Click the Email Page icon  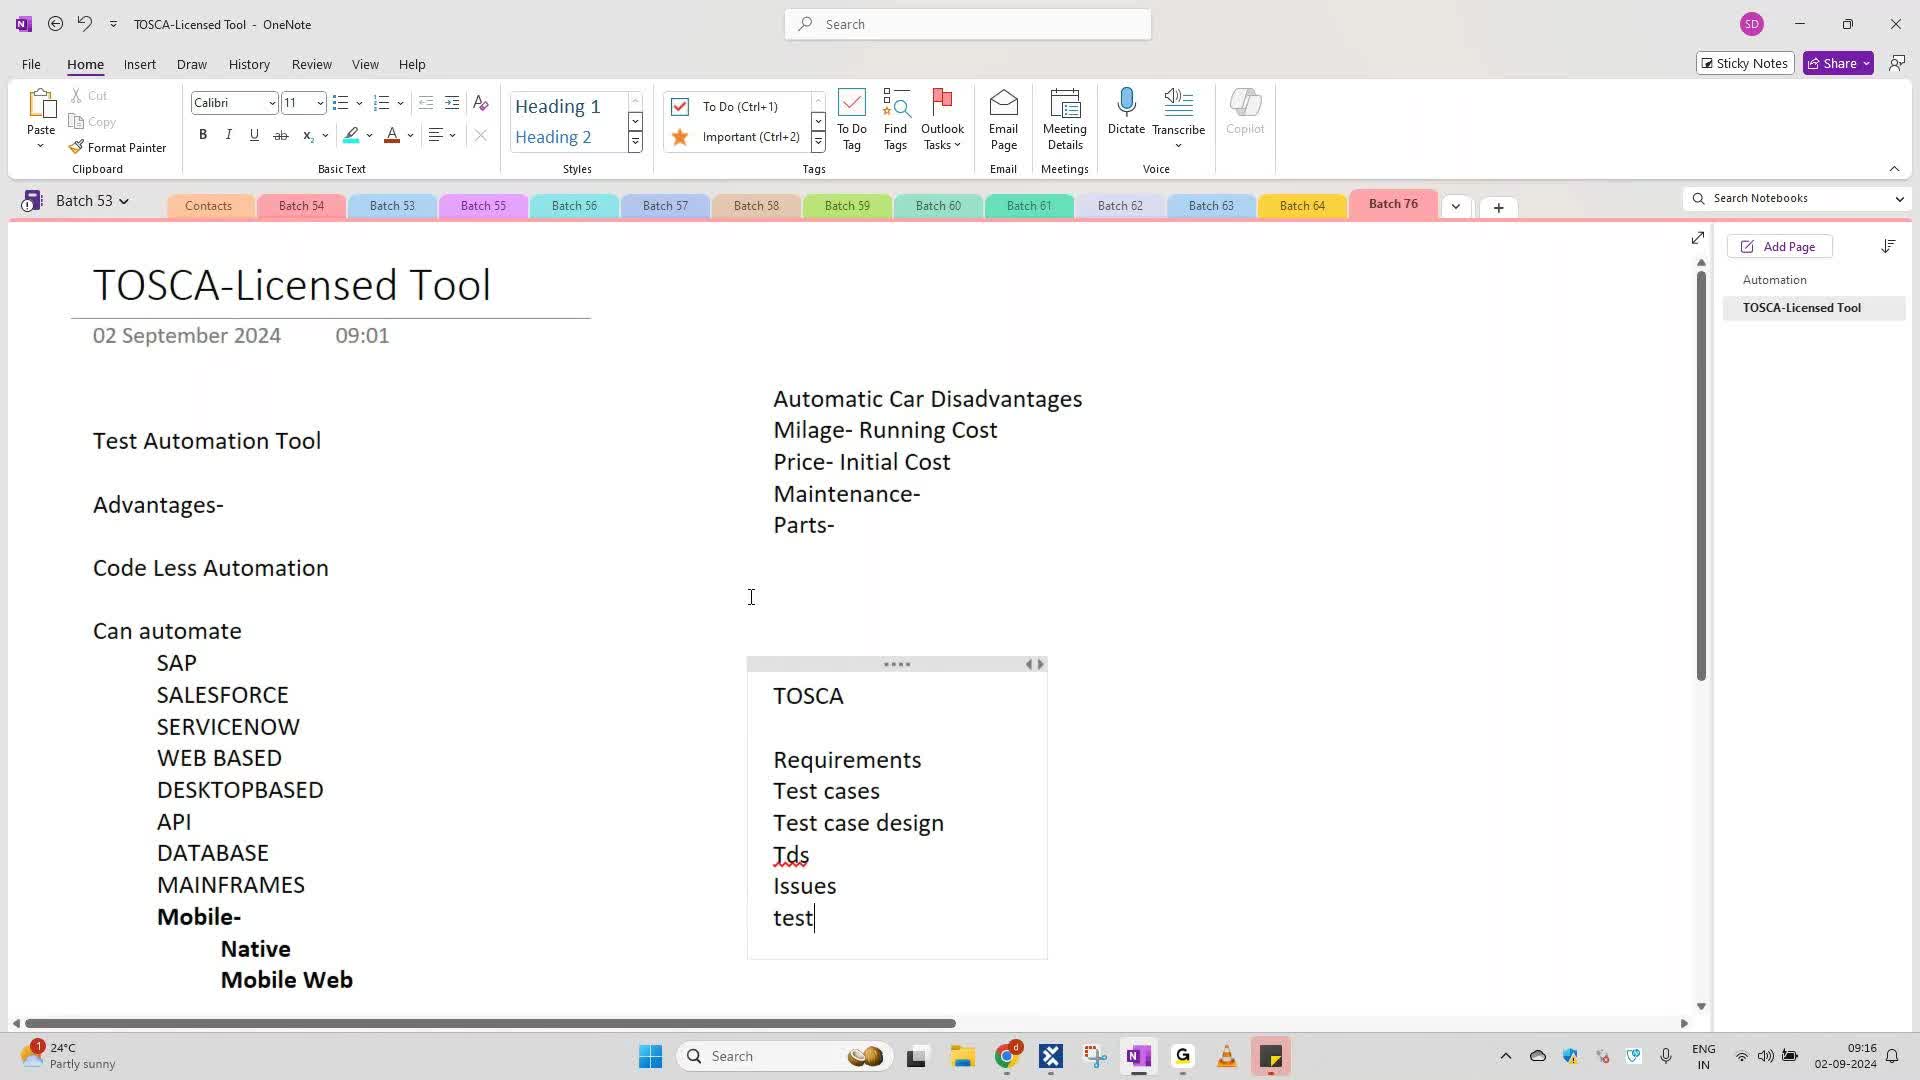point(1003,120)
